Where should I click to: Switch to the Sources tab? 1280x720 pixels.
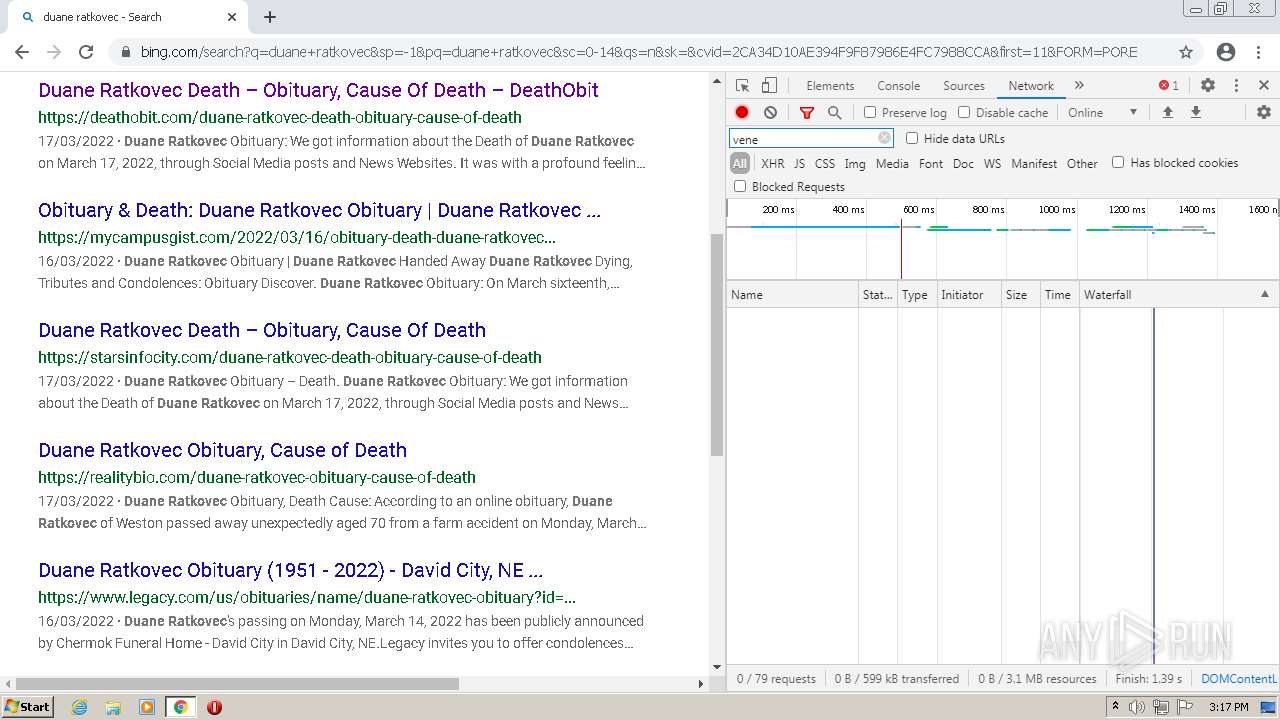[964, 86]
